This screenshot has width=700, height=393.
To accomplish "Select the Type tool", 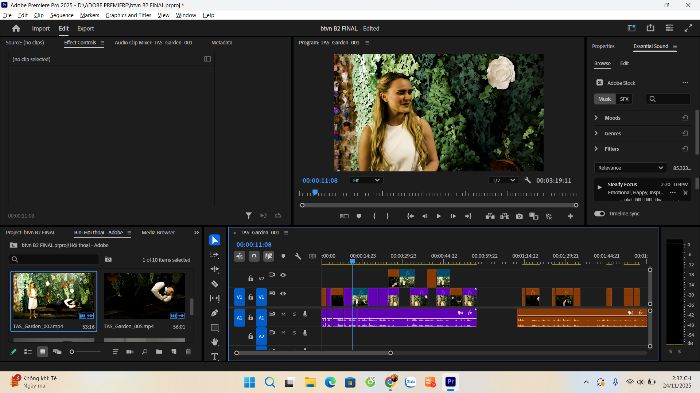I will tap(215, 356).
